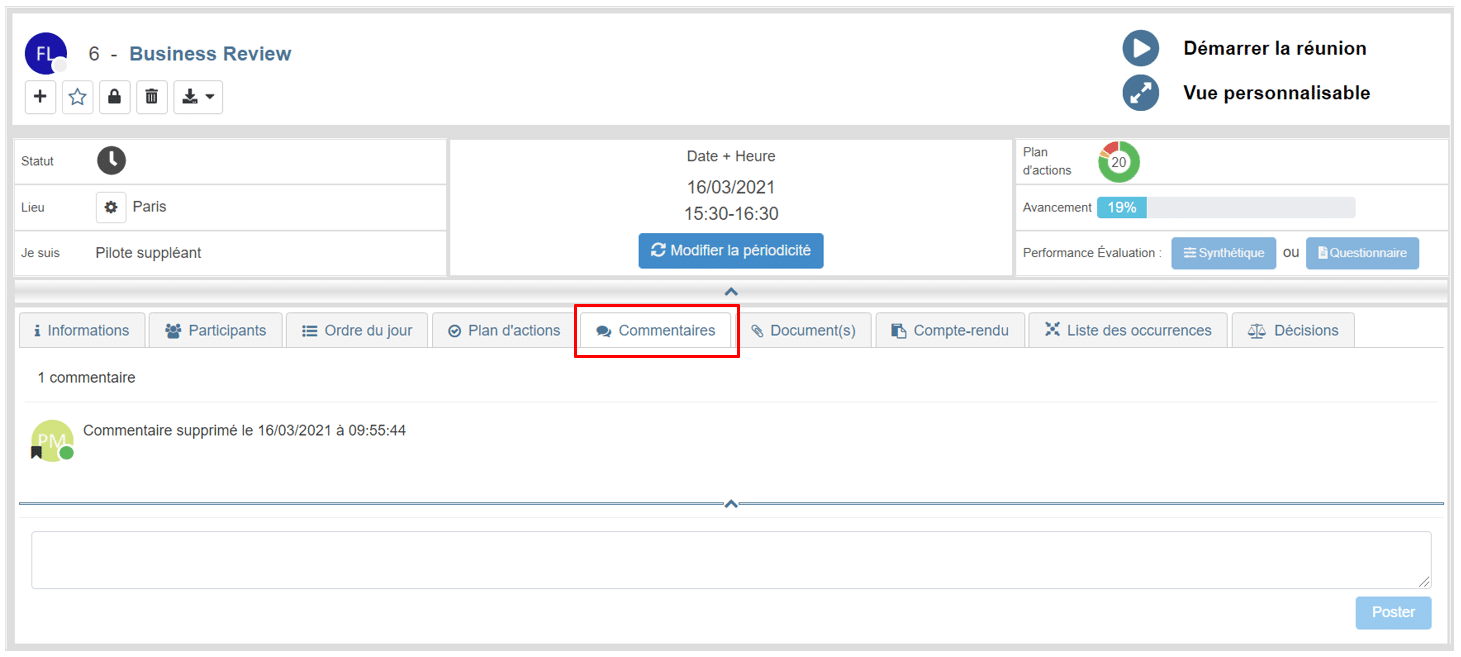1461x657 pixels.
Task: Open the Business Review title link
Action: coord(210,54)
